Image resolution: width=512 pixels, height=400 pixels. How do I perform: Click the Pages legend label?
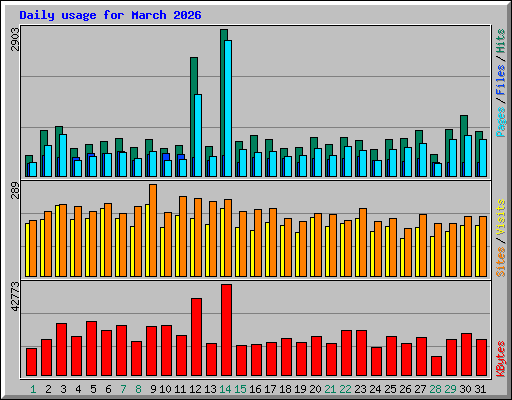[501, 122]
